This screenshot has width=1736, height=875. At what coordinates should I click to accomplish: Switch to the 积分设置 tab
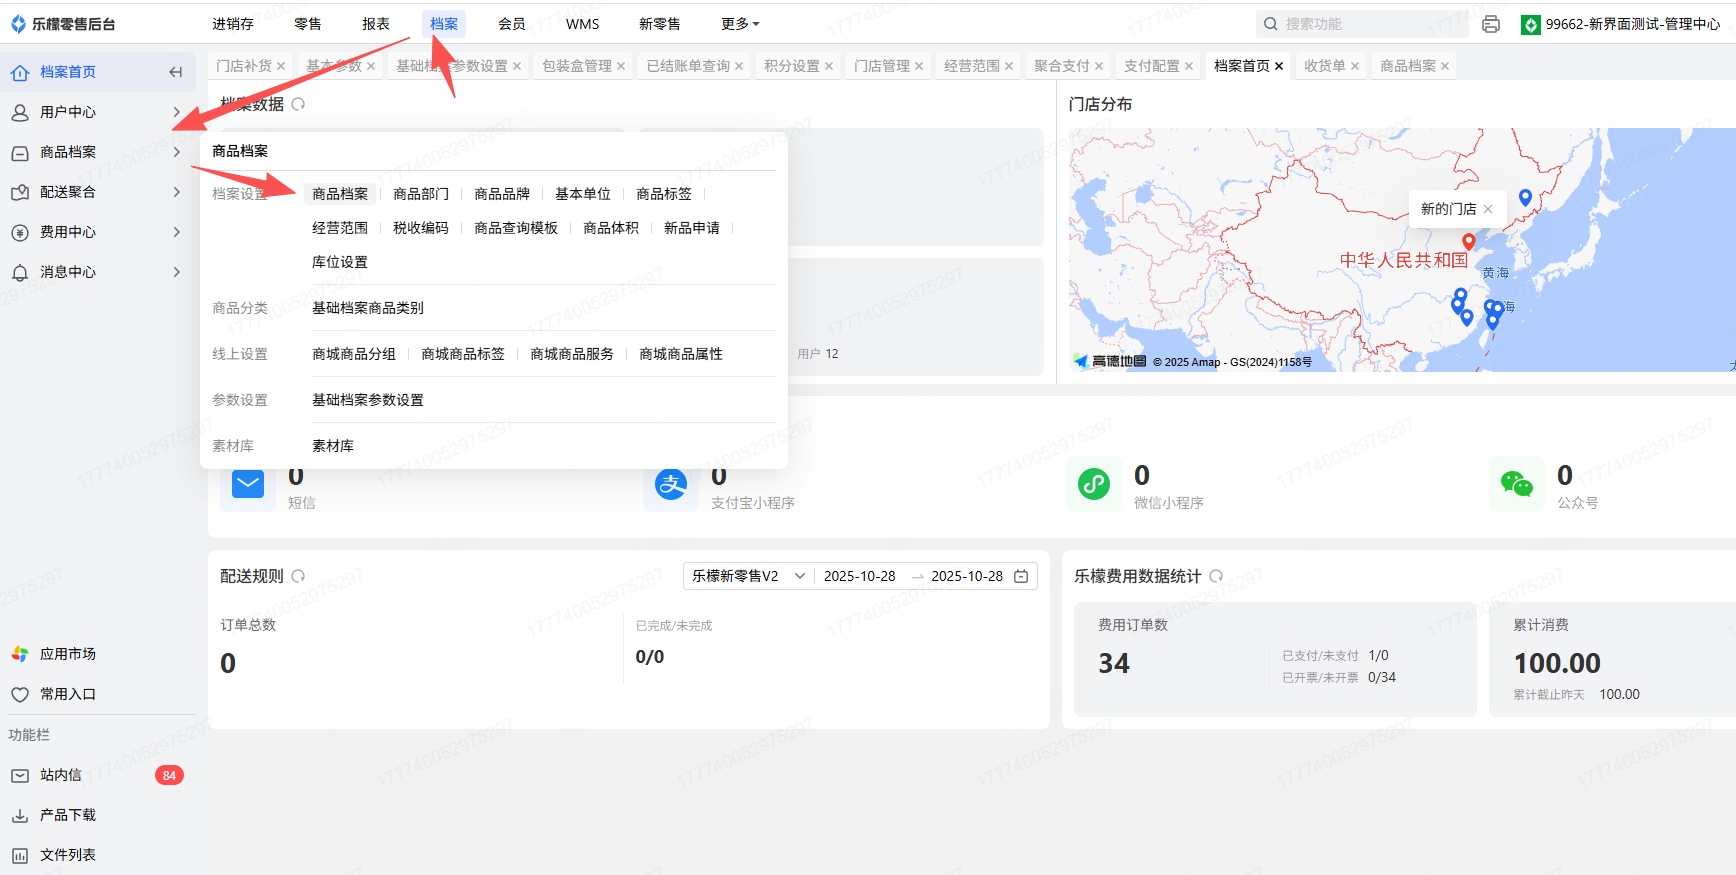pyautogui.click(x=792, y=66)
